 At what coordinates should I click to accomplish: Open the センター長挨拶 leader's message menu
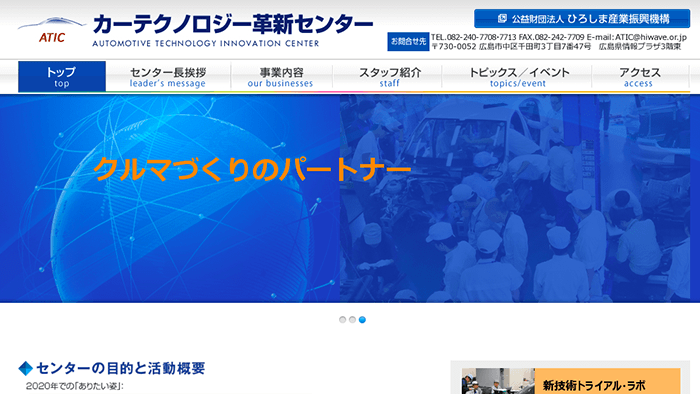pos(168,77)
